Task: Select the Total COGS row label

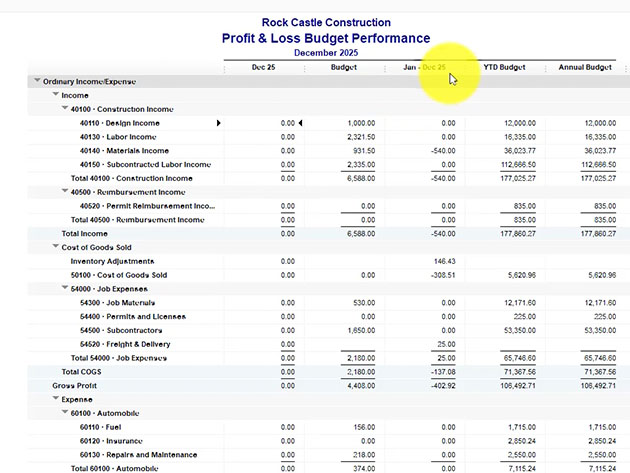Action: [82, 372]
